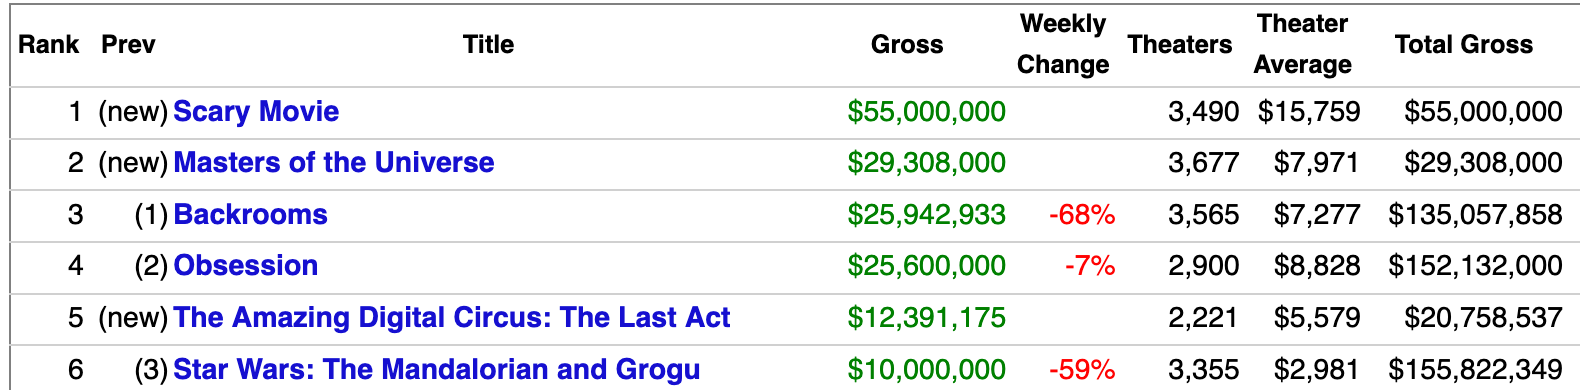The height and width of the screenshot is (390, 1580).
Task: Open the Masters of the Universe link
Action: (x=334, y=162)
